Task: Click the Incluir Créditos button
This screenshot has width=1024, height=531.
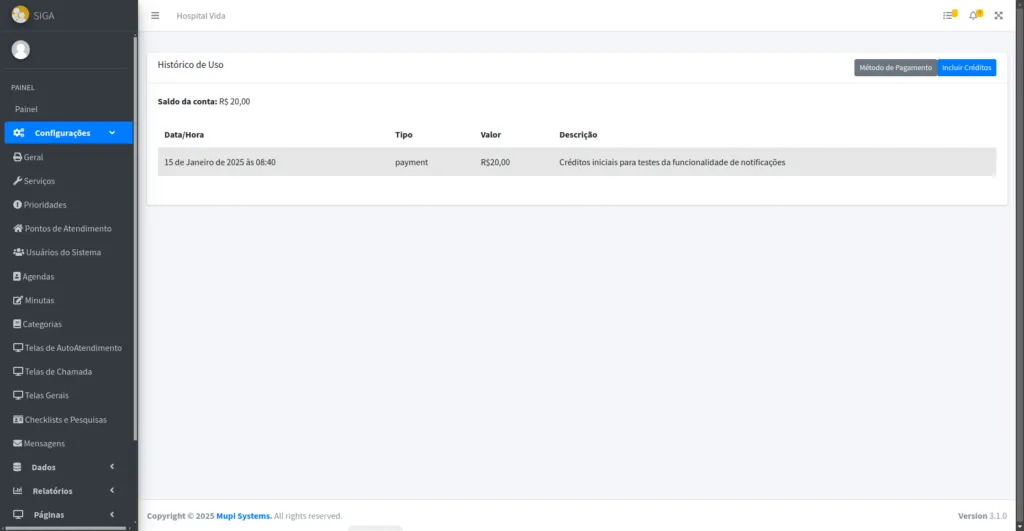Action: pos(967,68)
